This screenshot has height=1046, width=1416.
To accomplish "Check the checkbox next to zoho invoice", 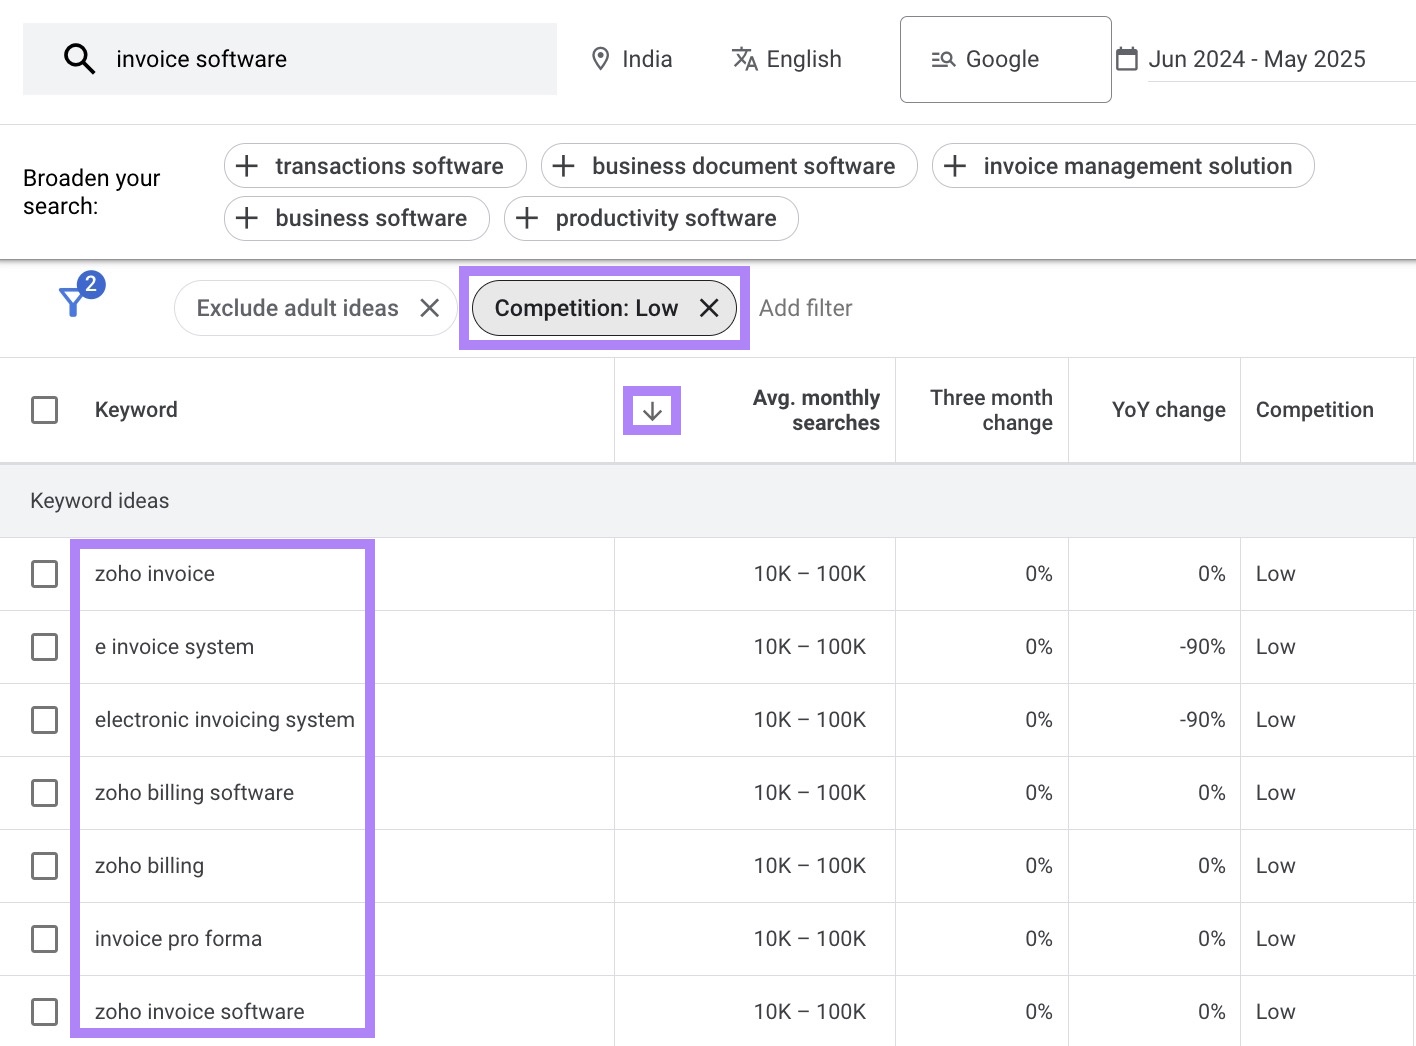I will tap(44, 573).
